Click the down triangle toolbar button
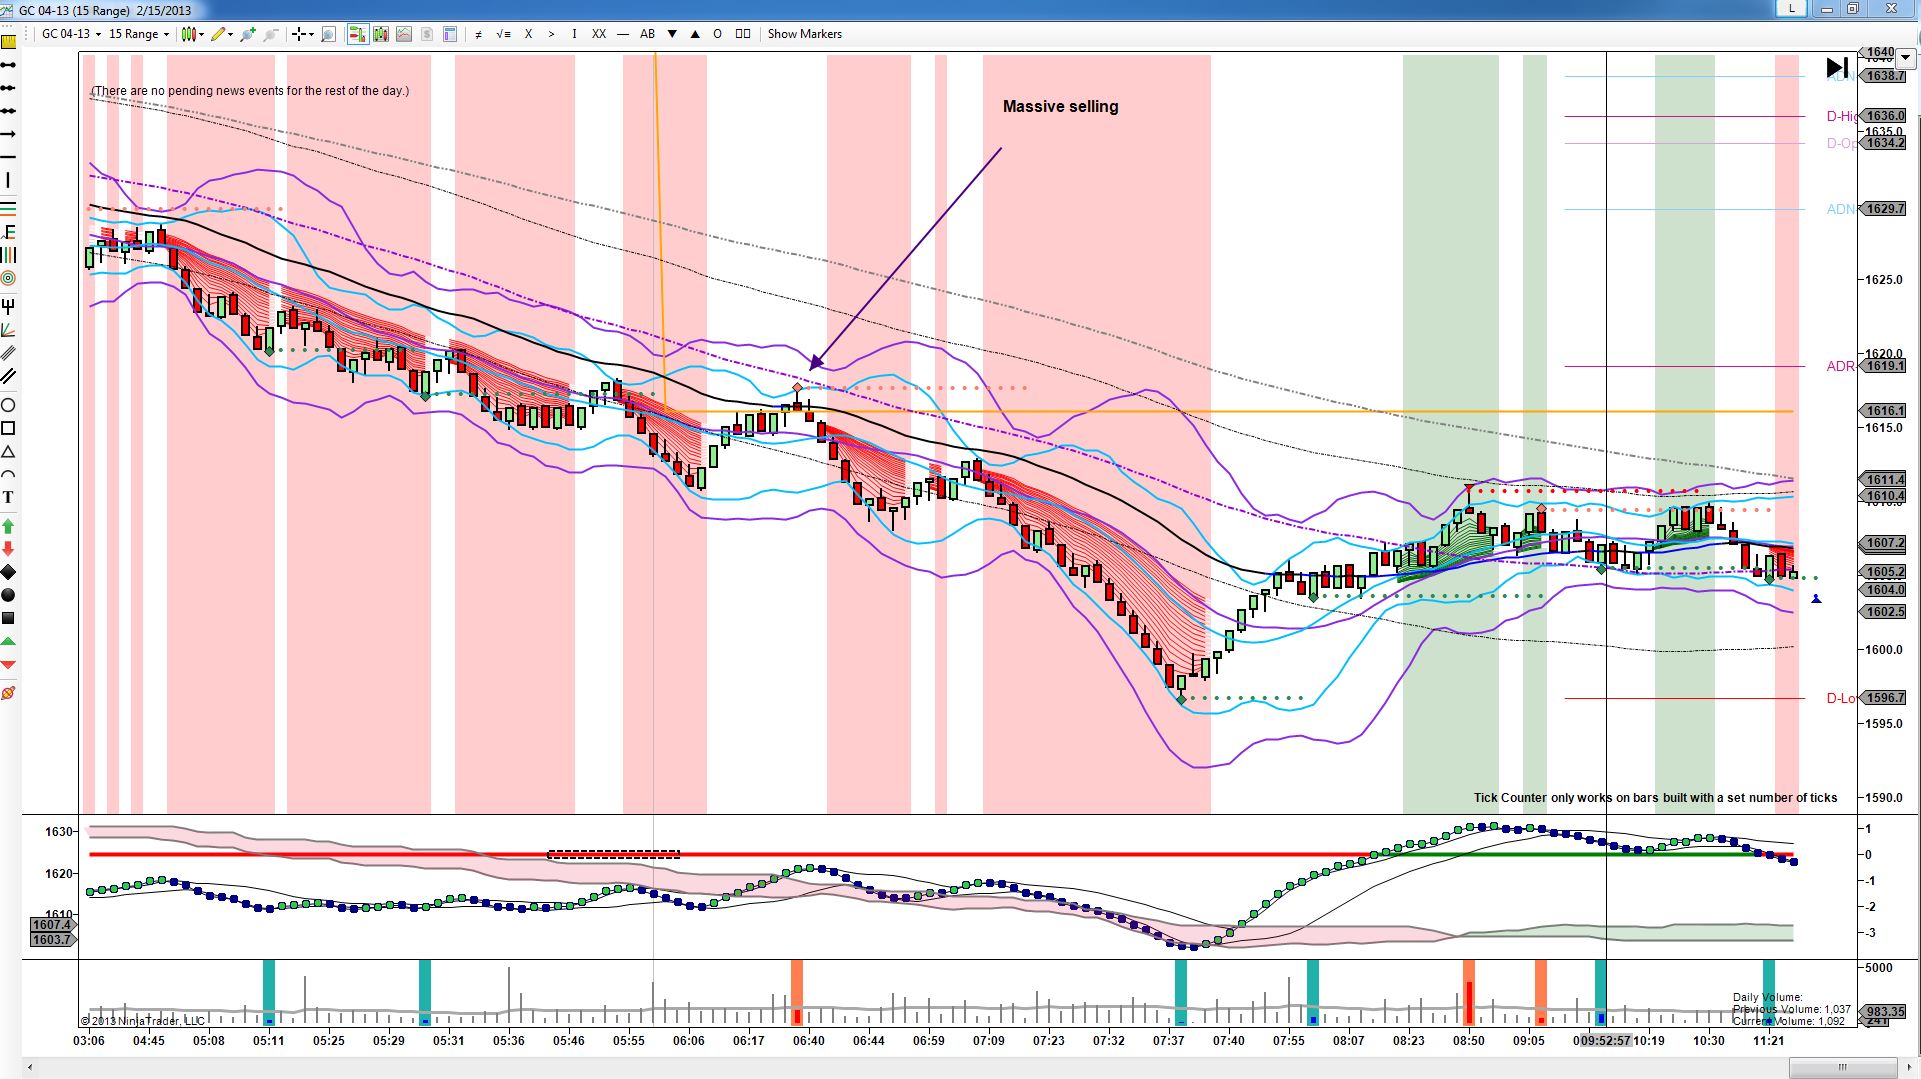The height and width of the screenshot is (1079, 1921). (x=672, y=34)
